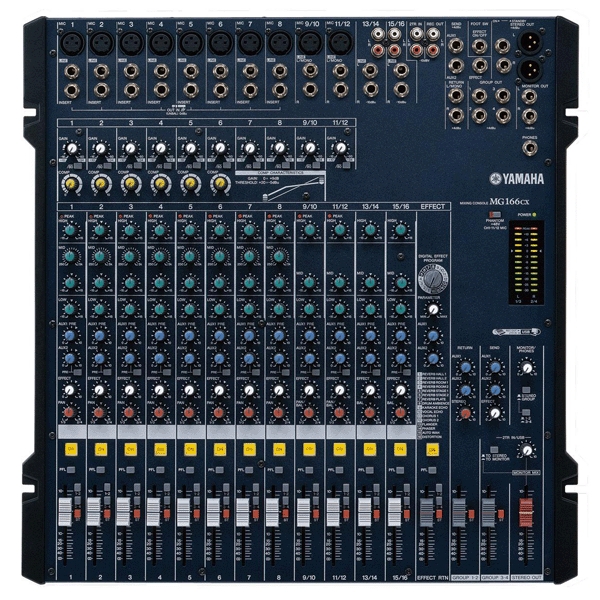Toggle the channel 2 PFL button
This screenshot has height=600, width=600.
(101, 470)
